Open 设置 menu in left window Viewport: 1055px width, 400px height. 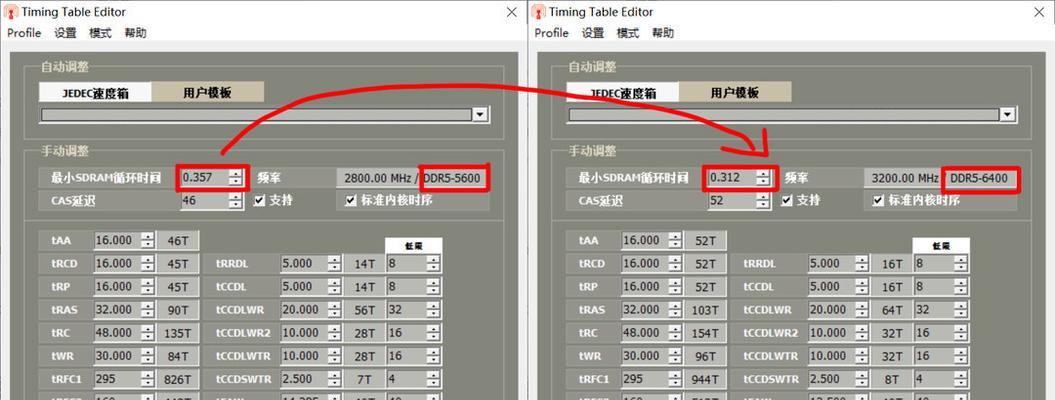[x=65, y=33]
